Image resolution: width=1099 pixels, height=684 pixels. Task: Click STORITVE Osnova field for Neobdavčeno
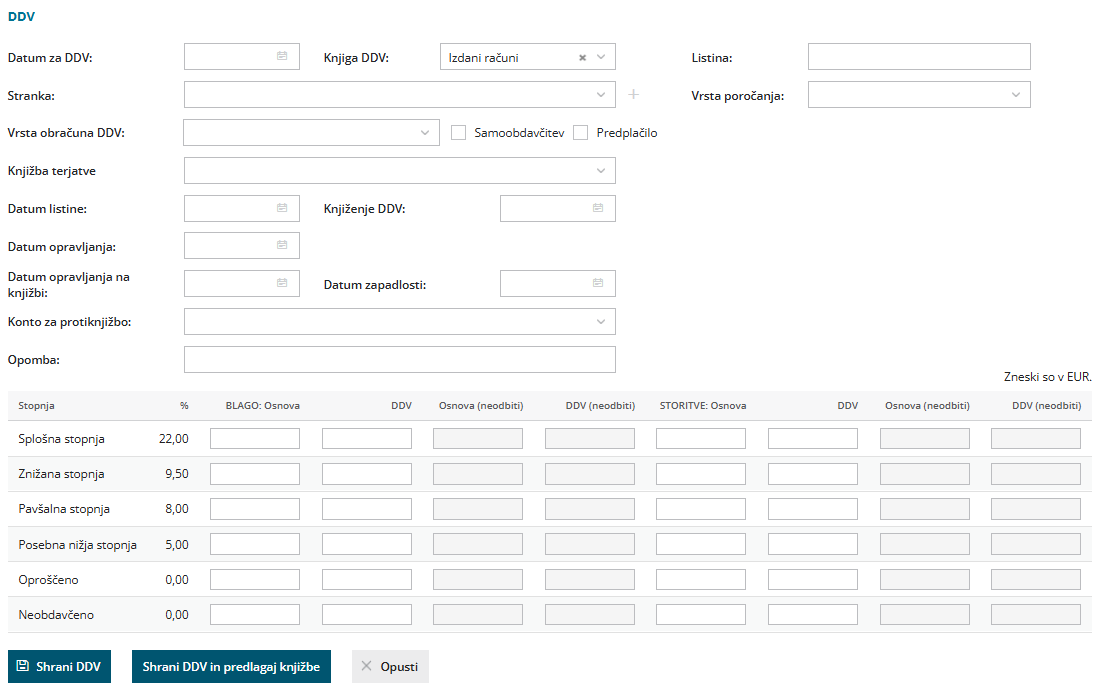click(701, 615)
